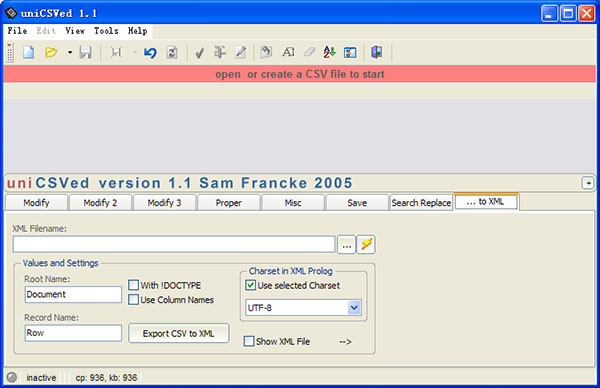The width and height of the screenshot is (600, 388).
Task: Switch to the Modify tab
Action: (x=36, y=203)
